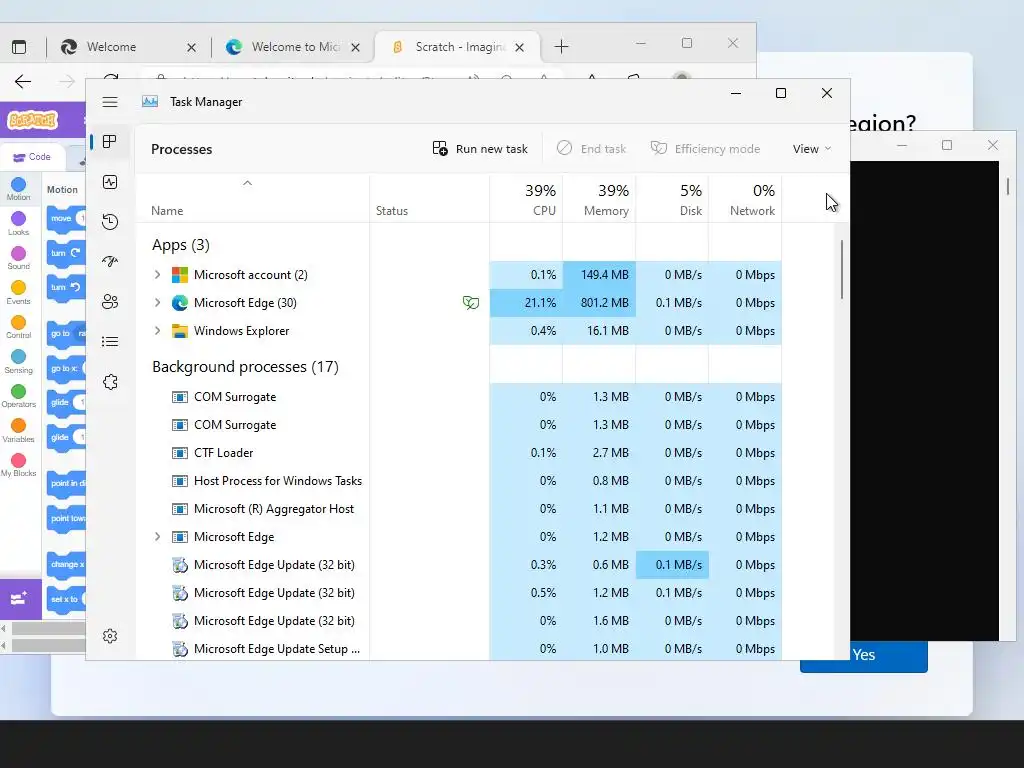
Task: Open Services page in Task Manager sidebar
Action: (110, 382)
